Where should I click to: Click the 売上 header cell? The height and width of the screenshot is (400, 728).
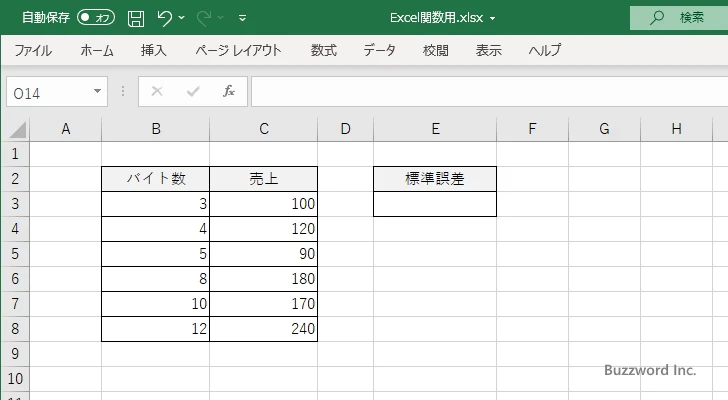pyautogui.click(x=264, y=179)
